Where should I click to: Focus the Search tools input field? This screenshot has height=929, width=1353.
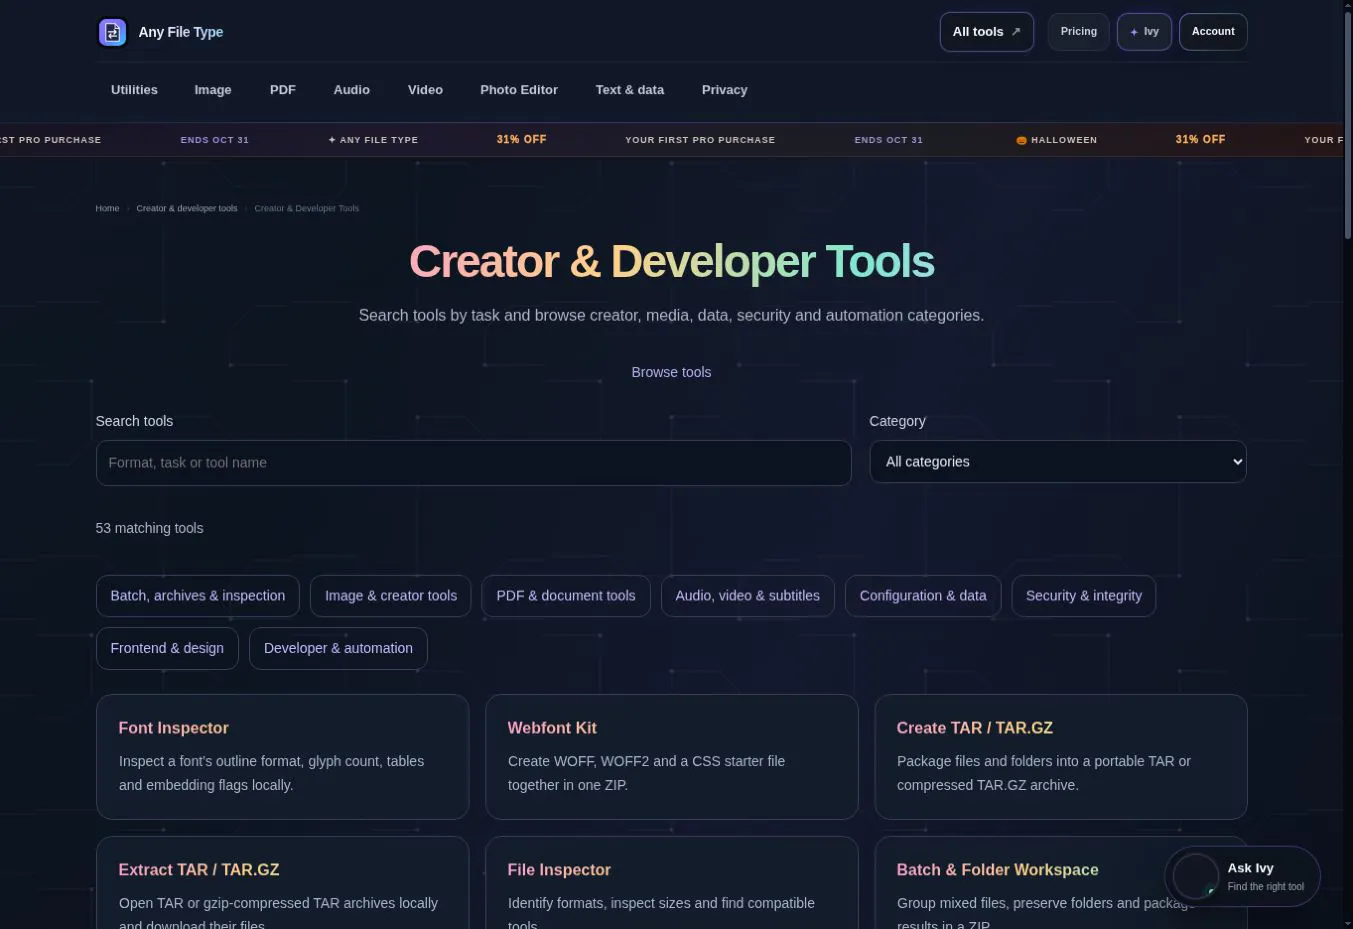pos(473,463)
